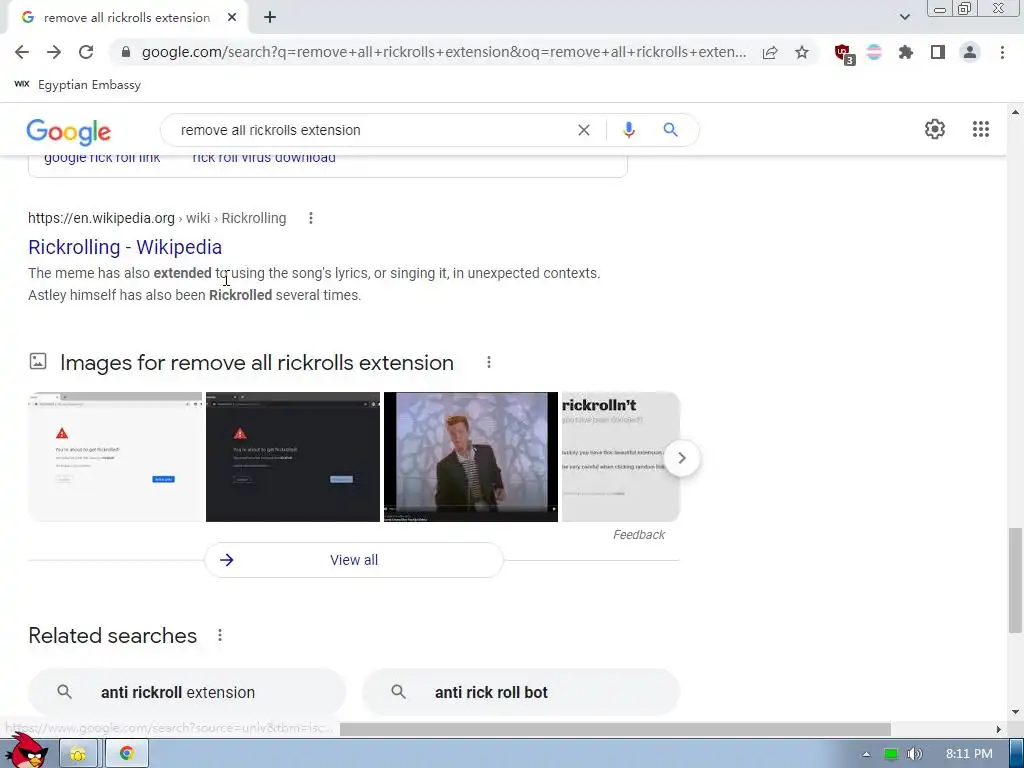Open a new browser tab
This screenshot has height=768, width=1024.
(x=270, y=18)
